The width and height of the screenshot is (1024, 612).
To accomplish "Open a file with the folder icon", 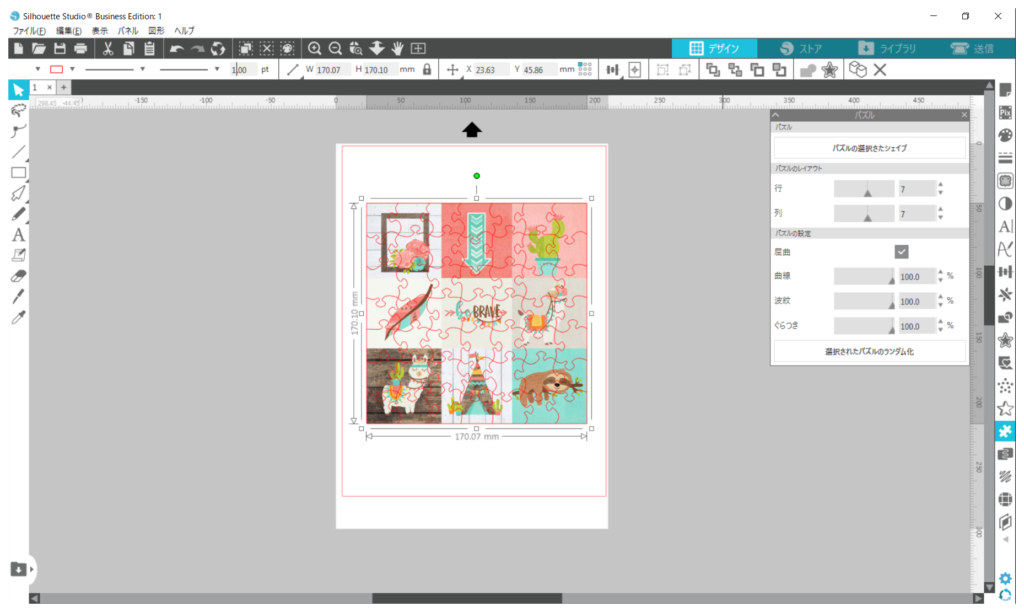I will (39, 48).
